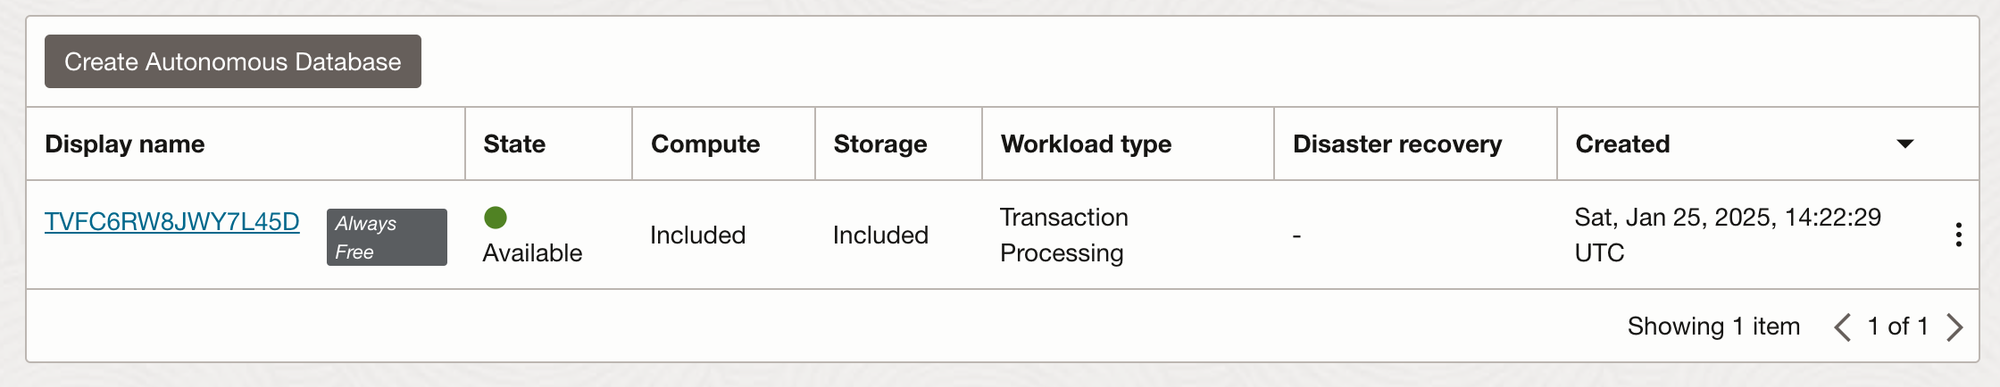Viewport: 2000px width, 387px height.
Task: Click the Sat, Jan 25, 2025 creation date cell
Action: [x=1728, y=235]
